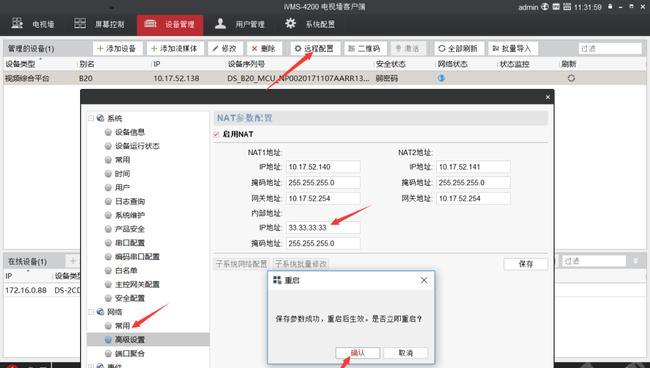
Task: Click the NAT2 网关地址 field
Action: click(x=473, y=199)
